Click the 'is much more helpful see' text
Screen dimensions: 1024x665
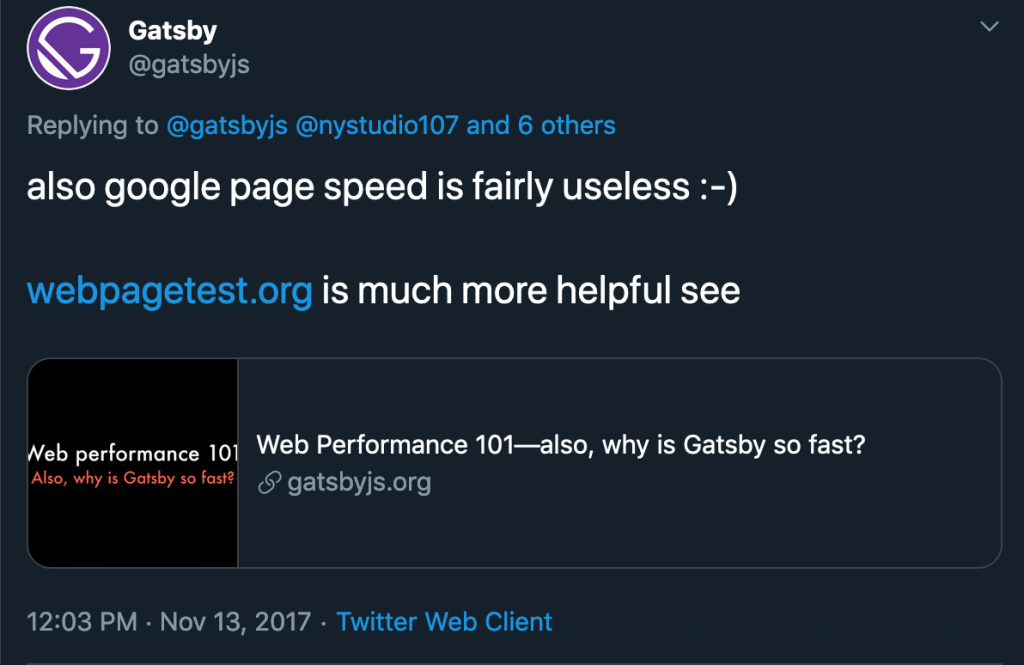click(x=530, y=291)
